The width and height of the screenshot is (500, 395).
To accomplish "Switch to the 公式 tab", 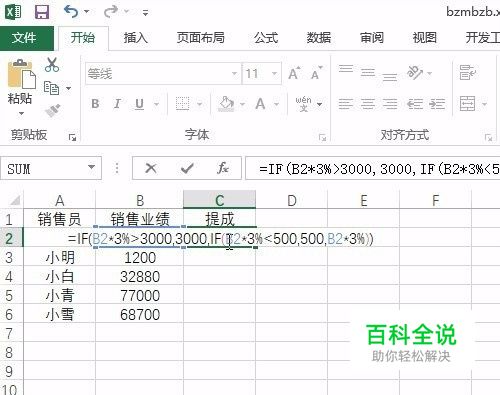I will [x=266, y=38].
